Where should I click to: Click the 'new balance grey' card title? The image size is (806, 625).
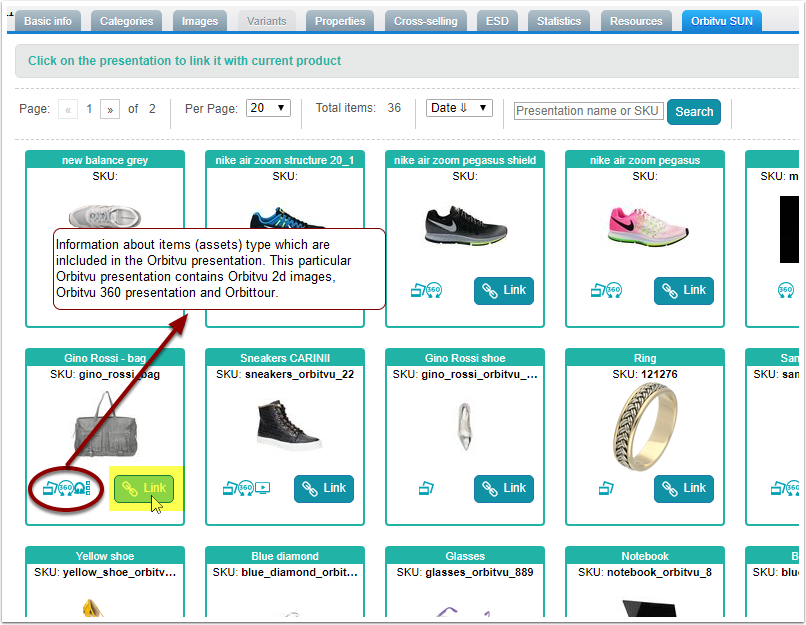pos(105,160)
